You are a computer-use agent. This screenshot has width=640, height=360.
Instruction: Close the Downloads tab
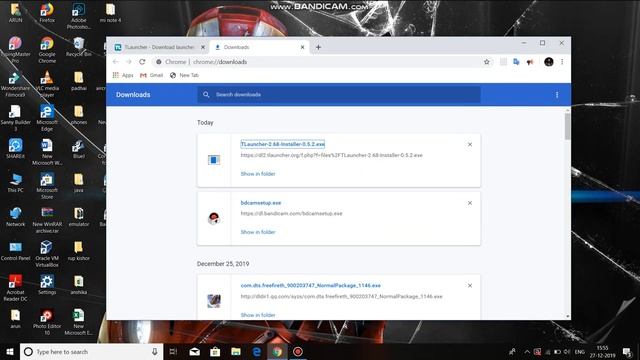(x=302, y=47)
